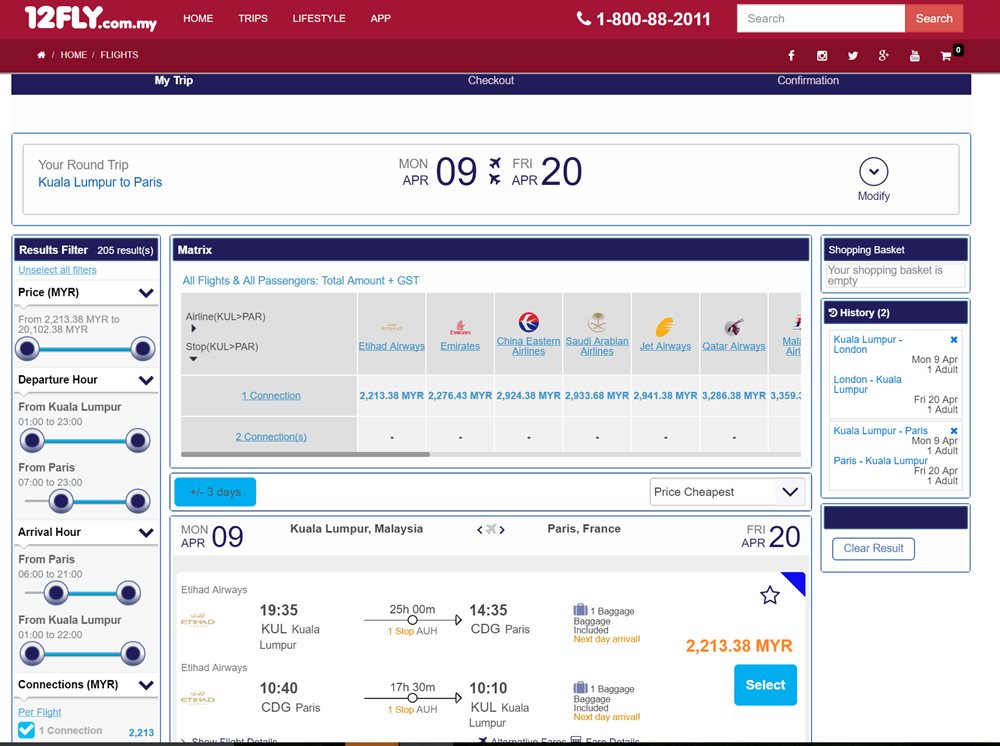1000x746 pixels.
Task: Click the phone icon beside 1-800-88-2011
Action: (x=584, y=18)
